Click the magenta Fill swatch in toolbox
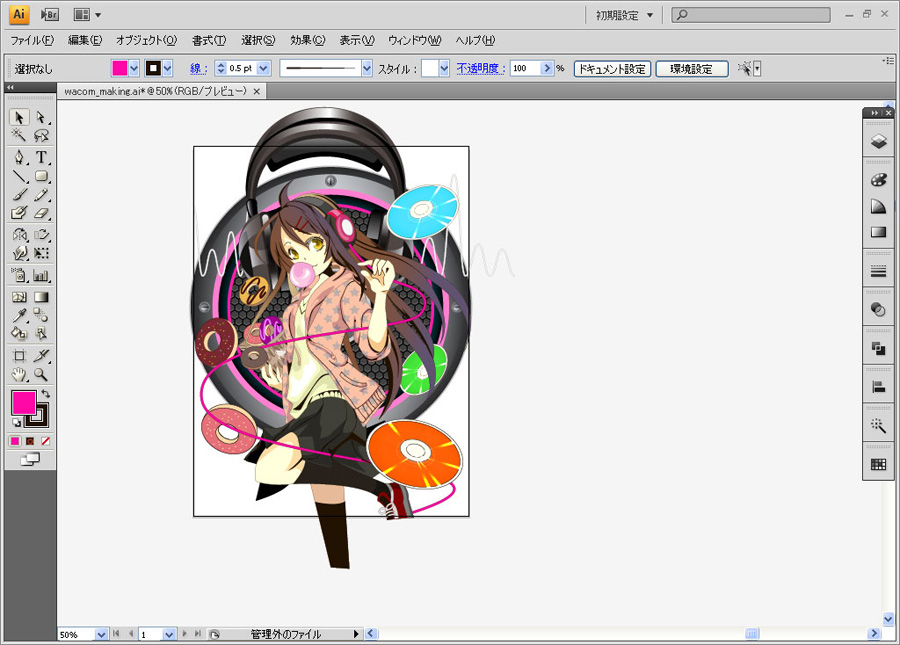Viewport: 900px width, 645px height. [24, 403]
